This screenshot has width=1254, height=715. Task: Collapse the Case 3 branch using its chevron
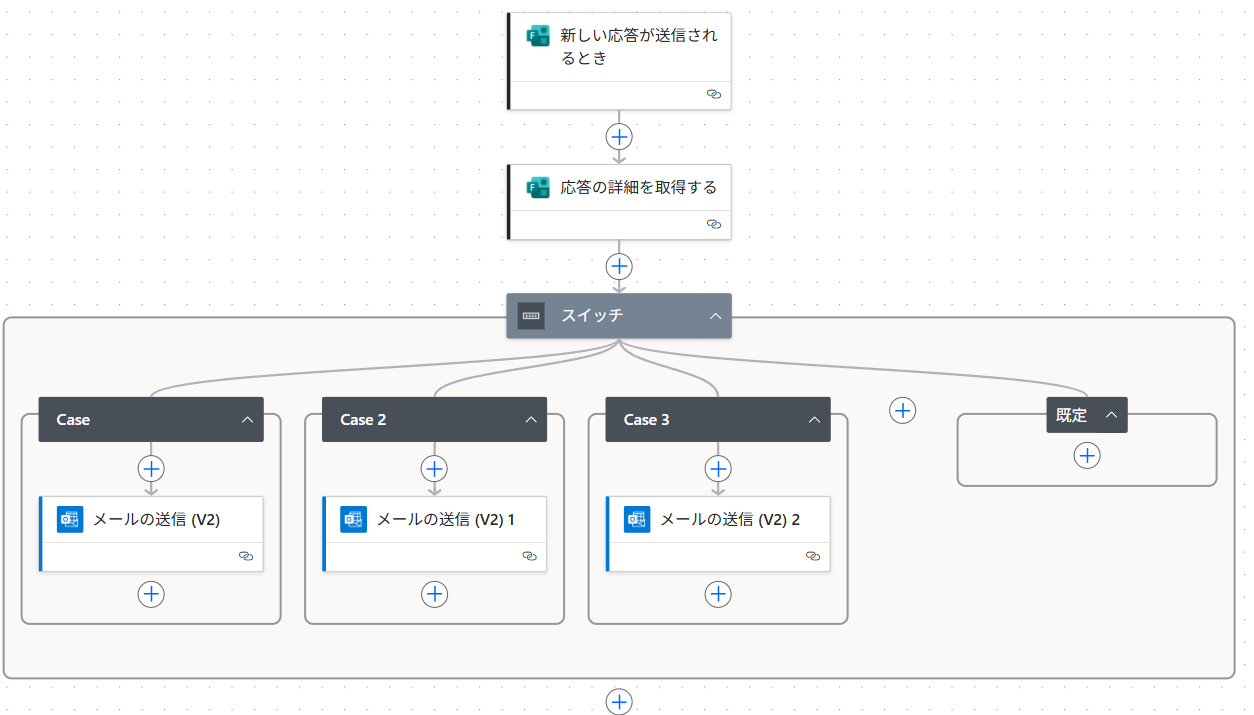point(814,420)
